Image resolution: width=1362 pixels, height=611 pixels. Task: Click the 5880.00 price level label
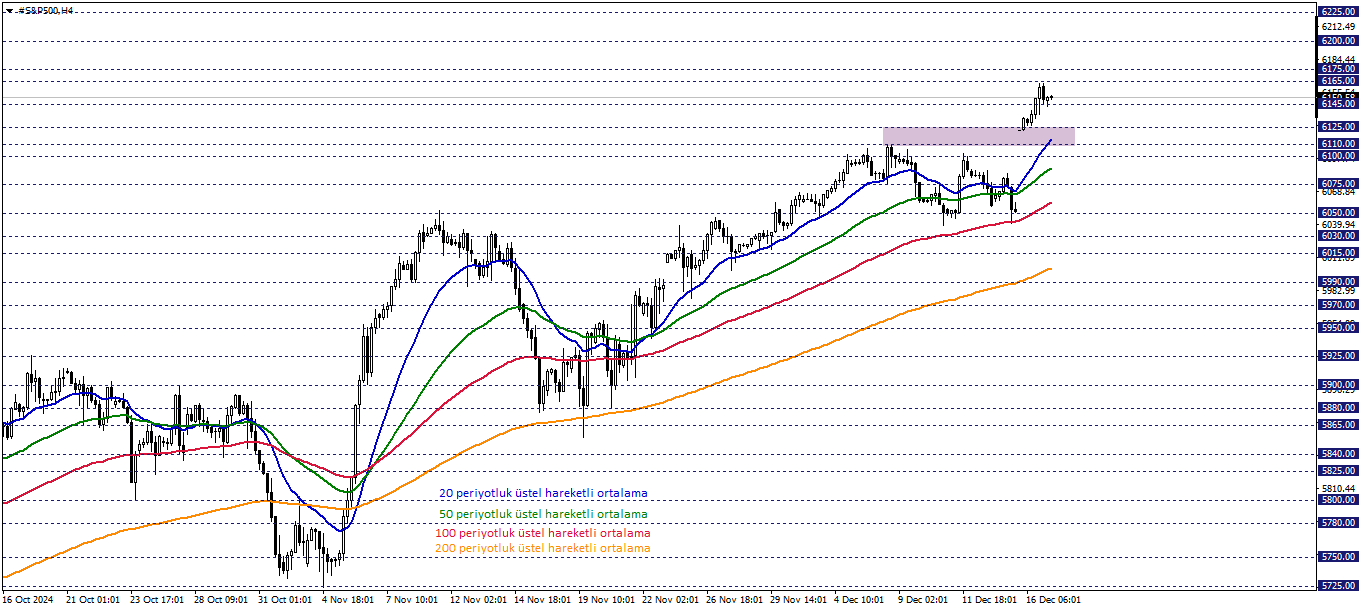coord(1338,408)
